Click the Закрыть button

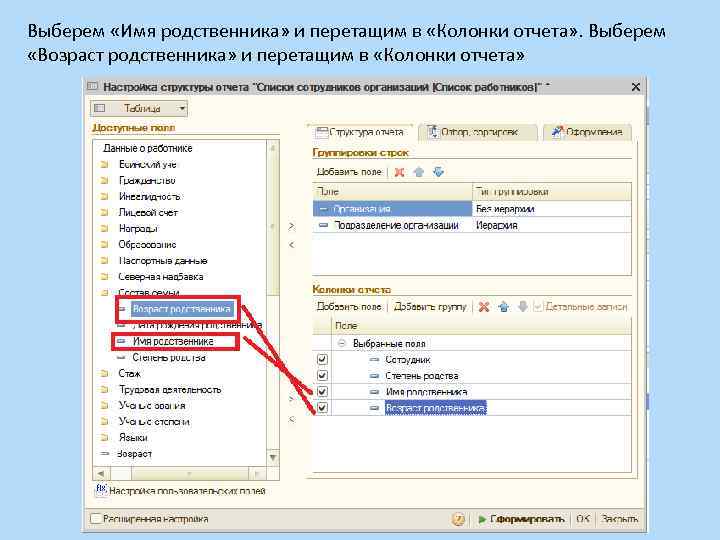pos(619,519)
